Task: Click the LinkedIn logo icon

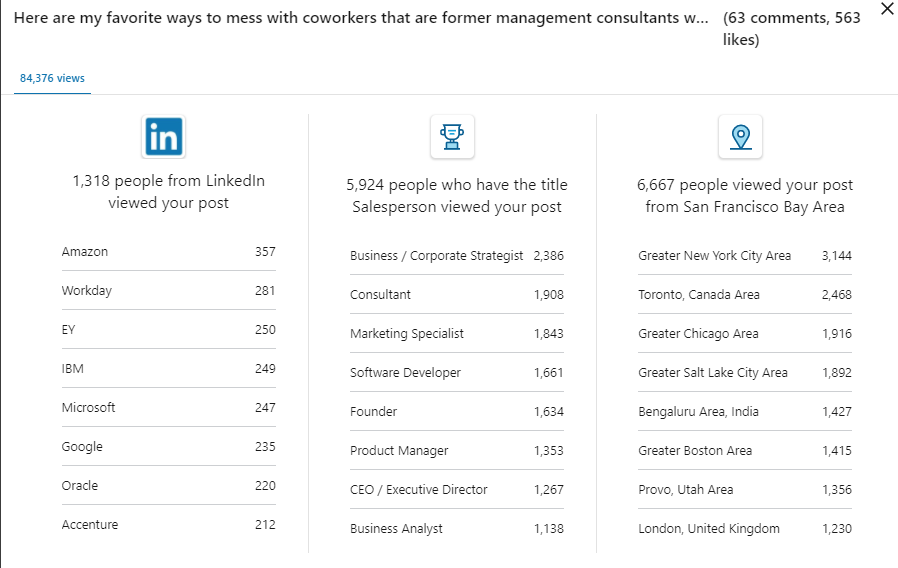Action: 164,137
